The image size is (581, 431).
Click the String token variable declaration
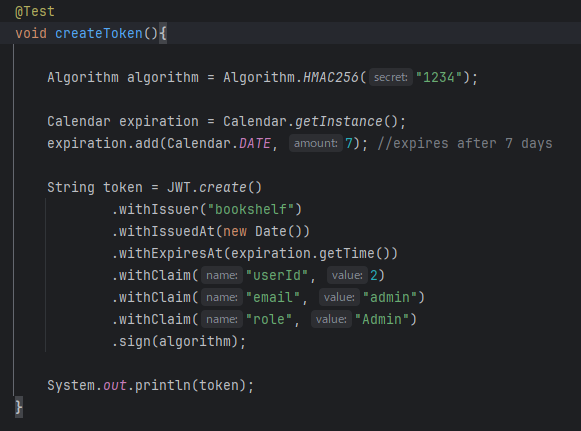[95, 188]
